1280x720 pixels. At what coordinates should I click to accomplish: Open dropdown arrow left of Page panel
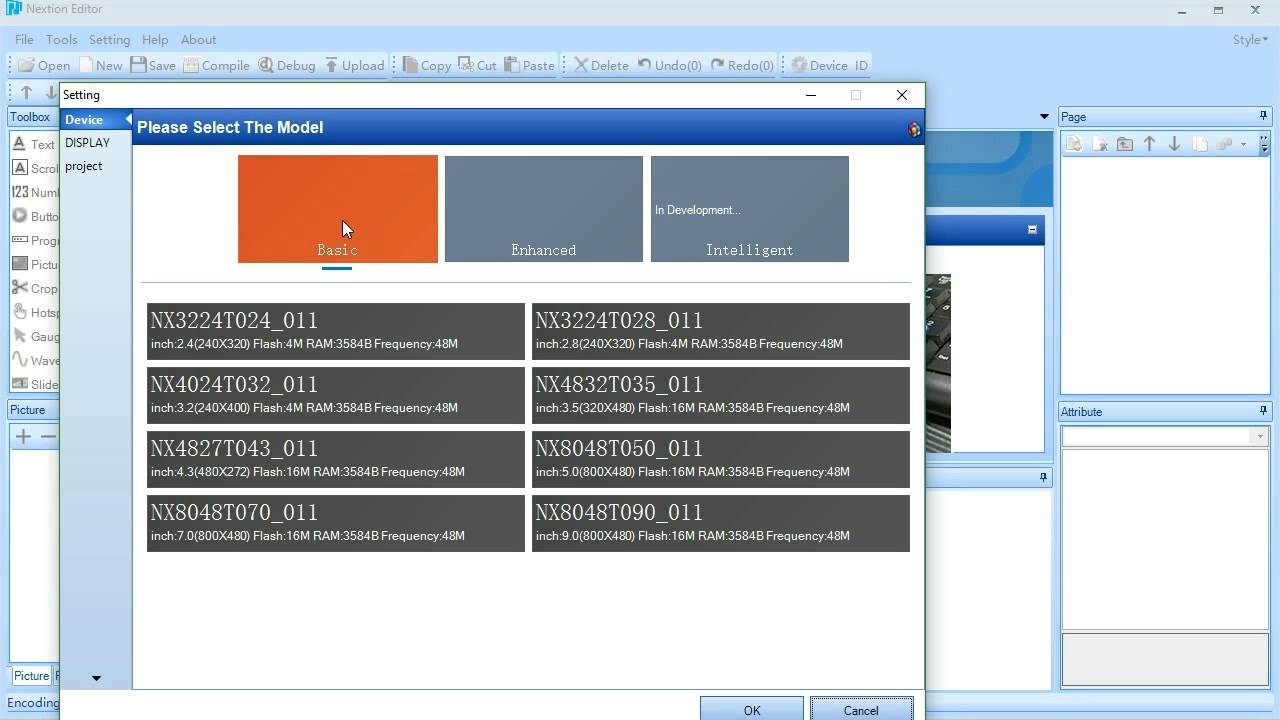pyautogui.click(x=1045, y=117)
